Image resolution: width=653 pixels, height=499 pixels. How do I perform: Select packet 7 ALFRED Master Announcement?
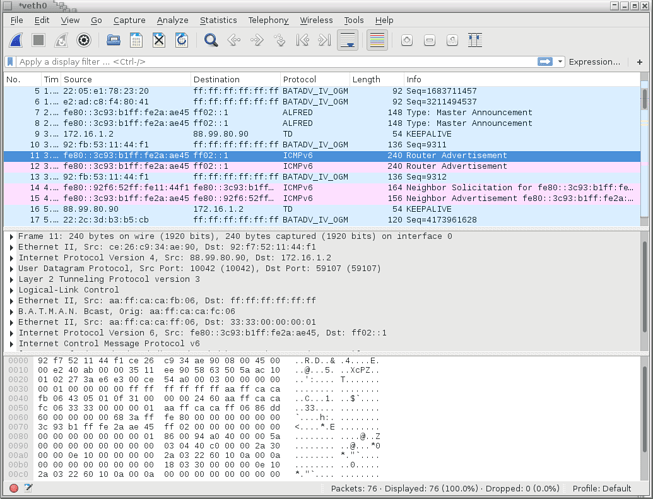click(322, 112)
